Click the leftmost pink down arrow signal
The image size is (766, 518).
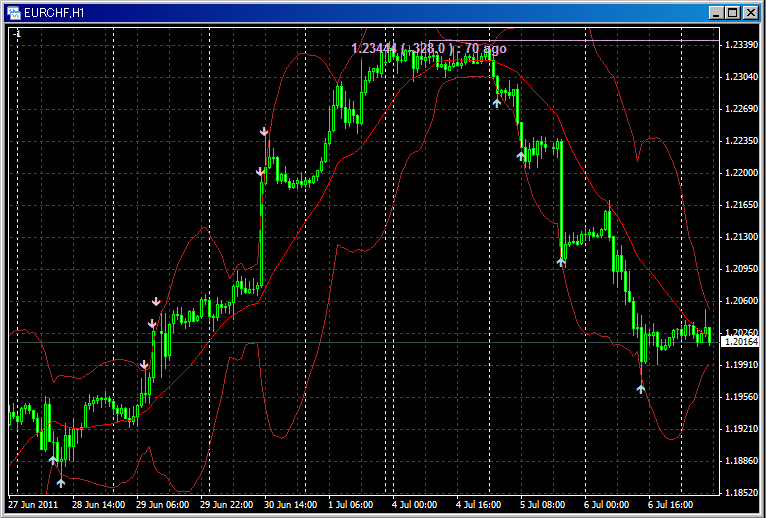tap(144, 365)
